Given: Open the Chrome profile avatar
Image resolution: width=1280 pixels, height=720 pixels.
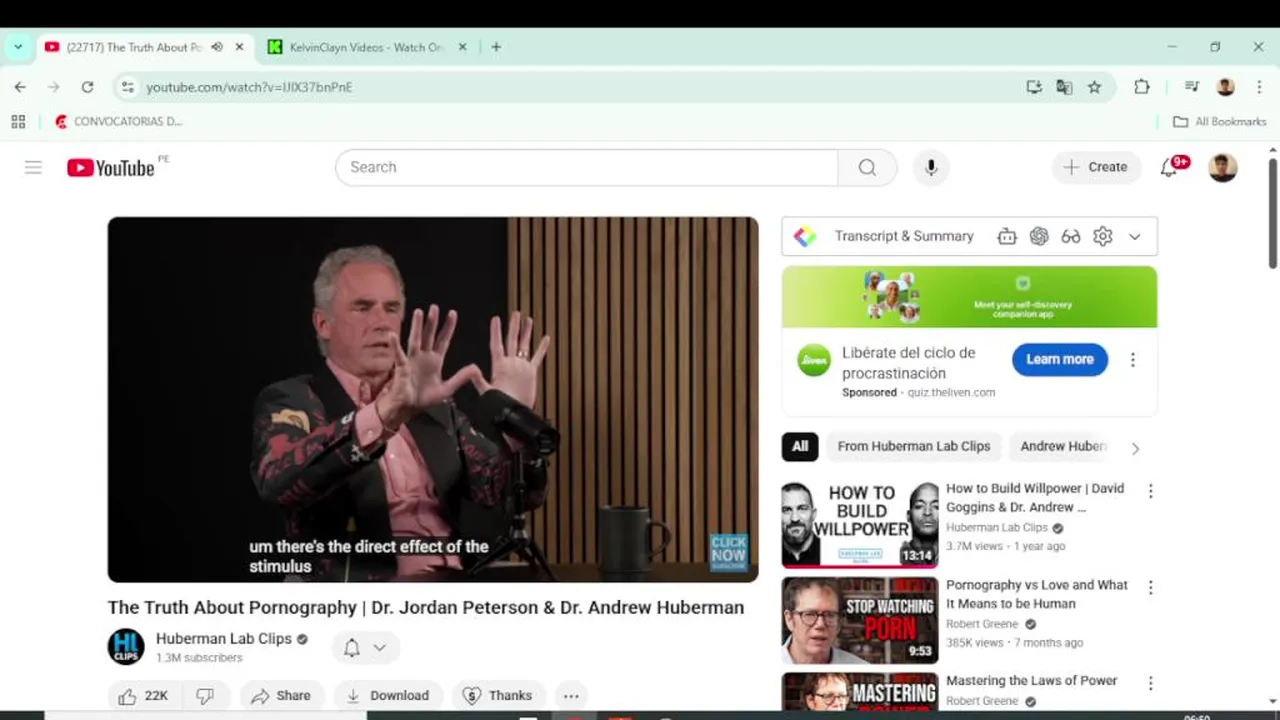Looking at the screenshot, I should [x=1225, y=87].
